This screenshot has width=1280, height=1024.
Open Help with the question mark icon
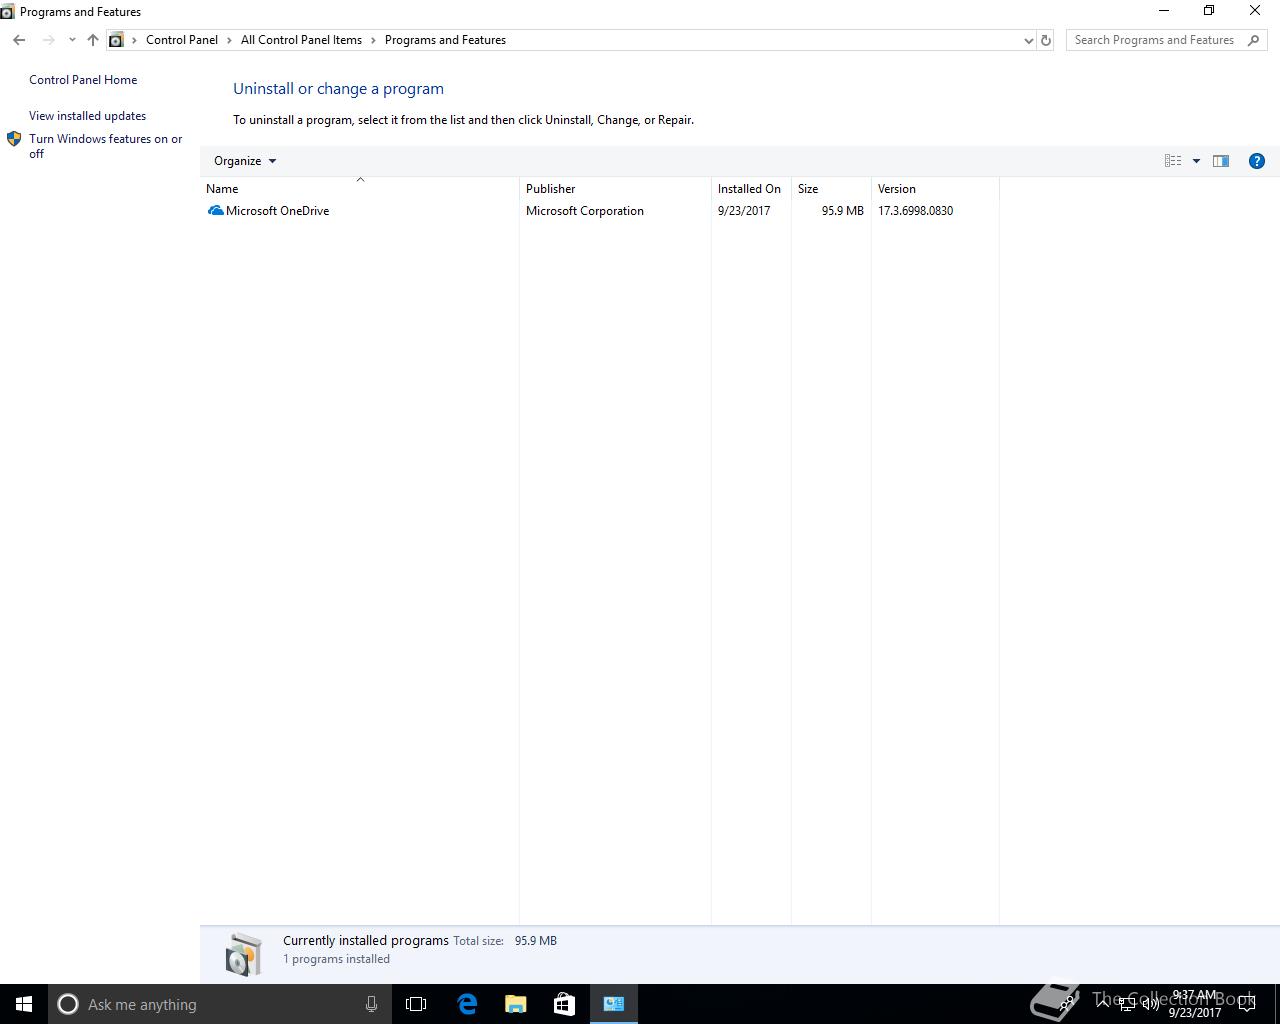(x=1257, y=161)
